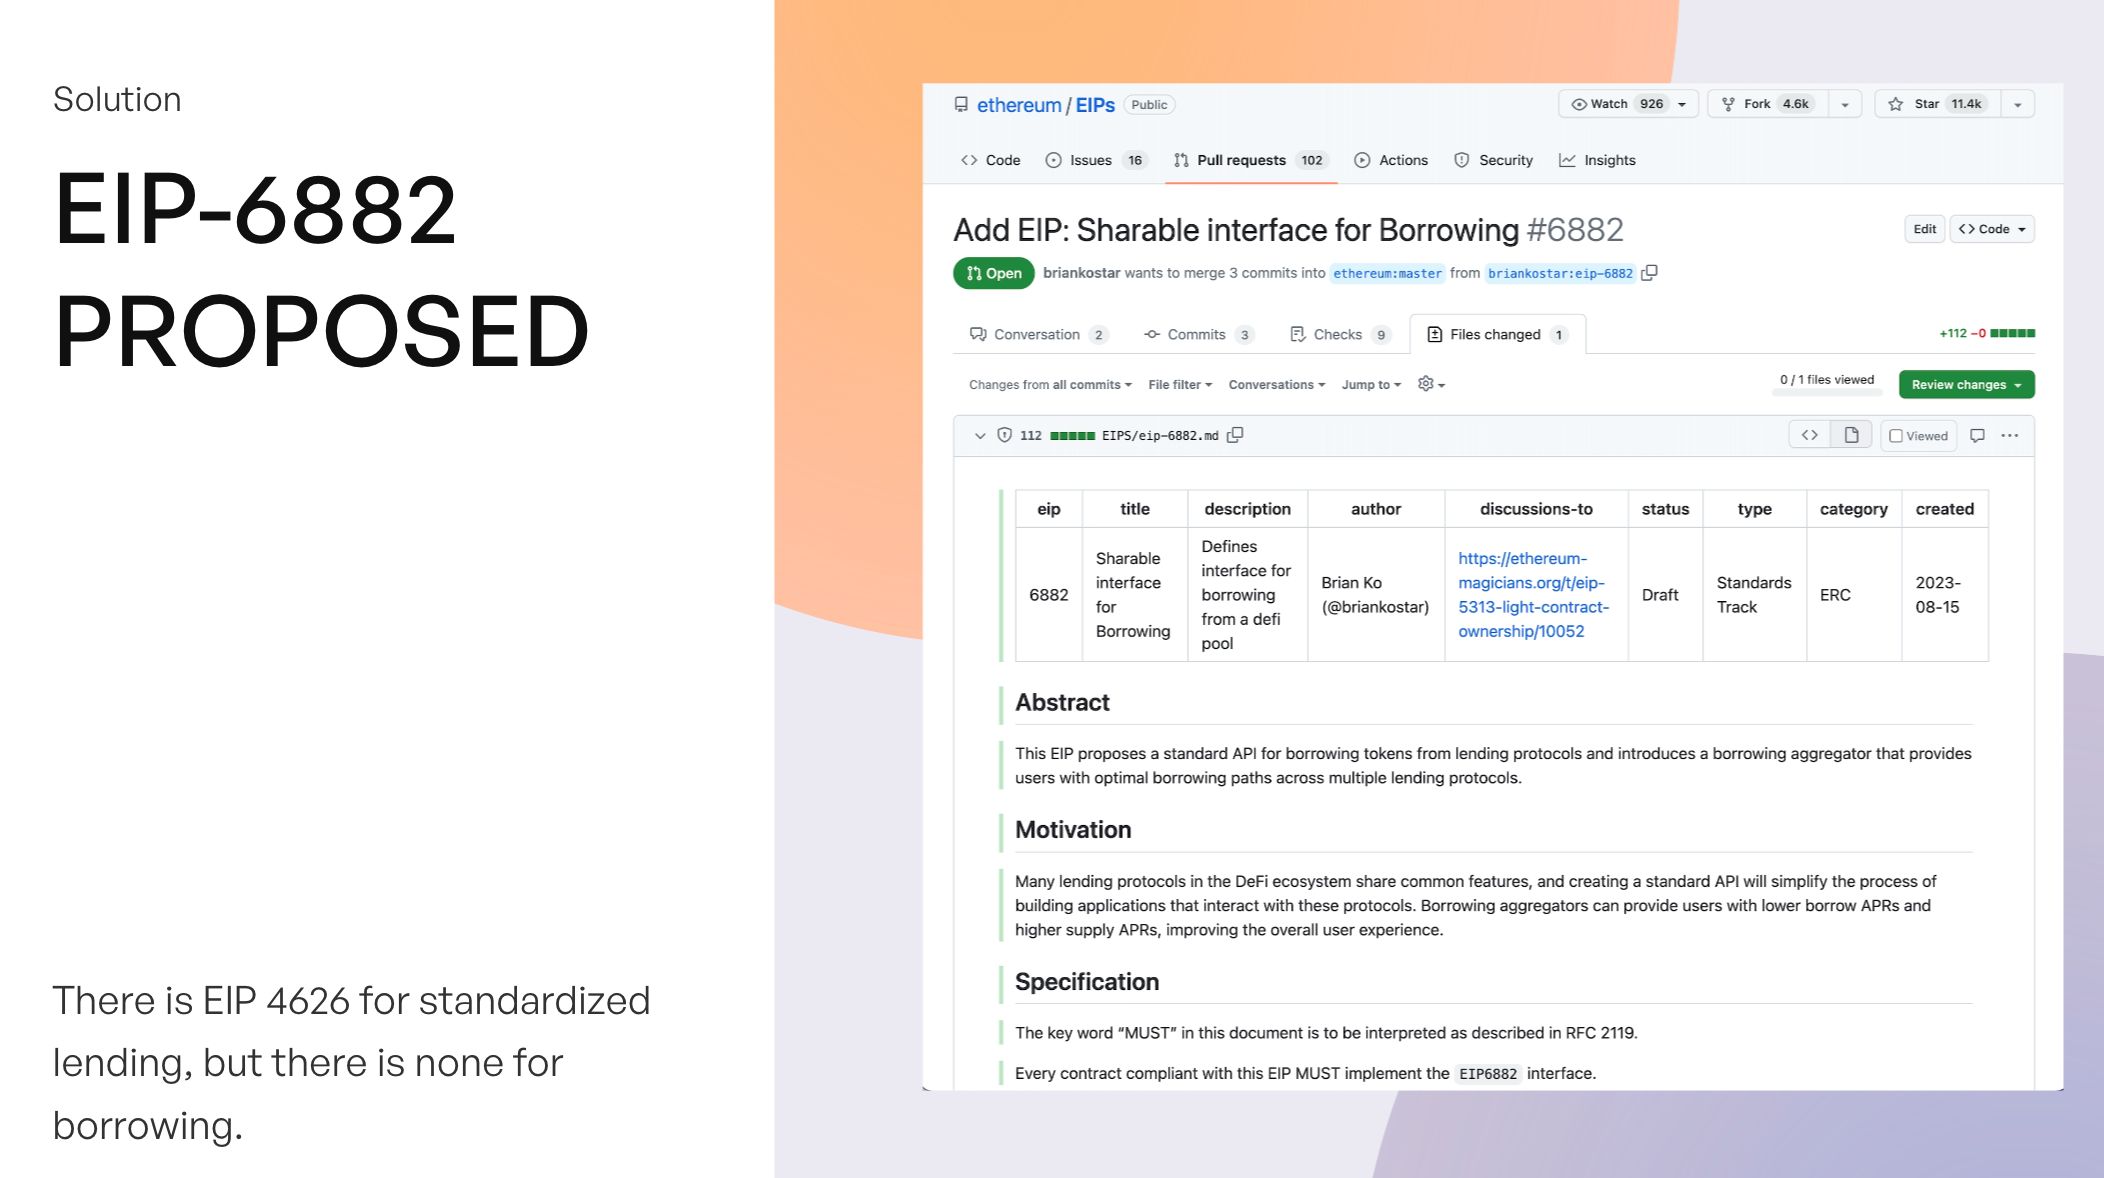Screen dimensions: 2104x1178
Task: Click the diff expand icon for eip-6882.md
Action: [981, 435]
